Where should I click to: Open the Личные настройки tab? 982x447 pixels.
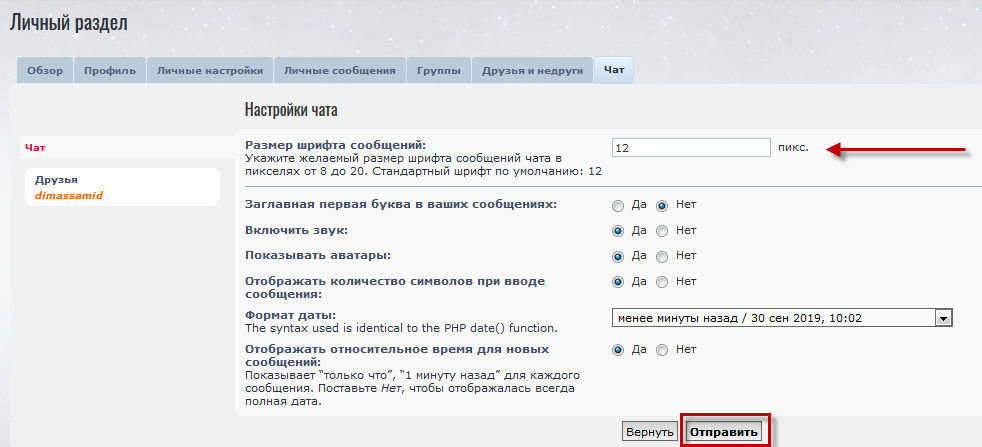210,70
